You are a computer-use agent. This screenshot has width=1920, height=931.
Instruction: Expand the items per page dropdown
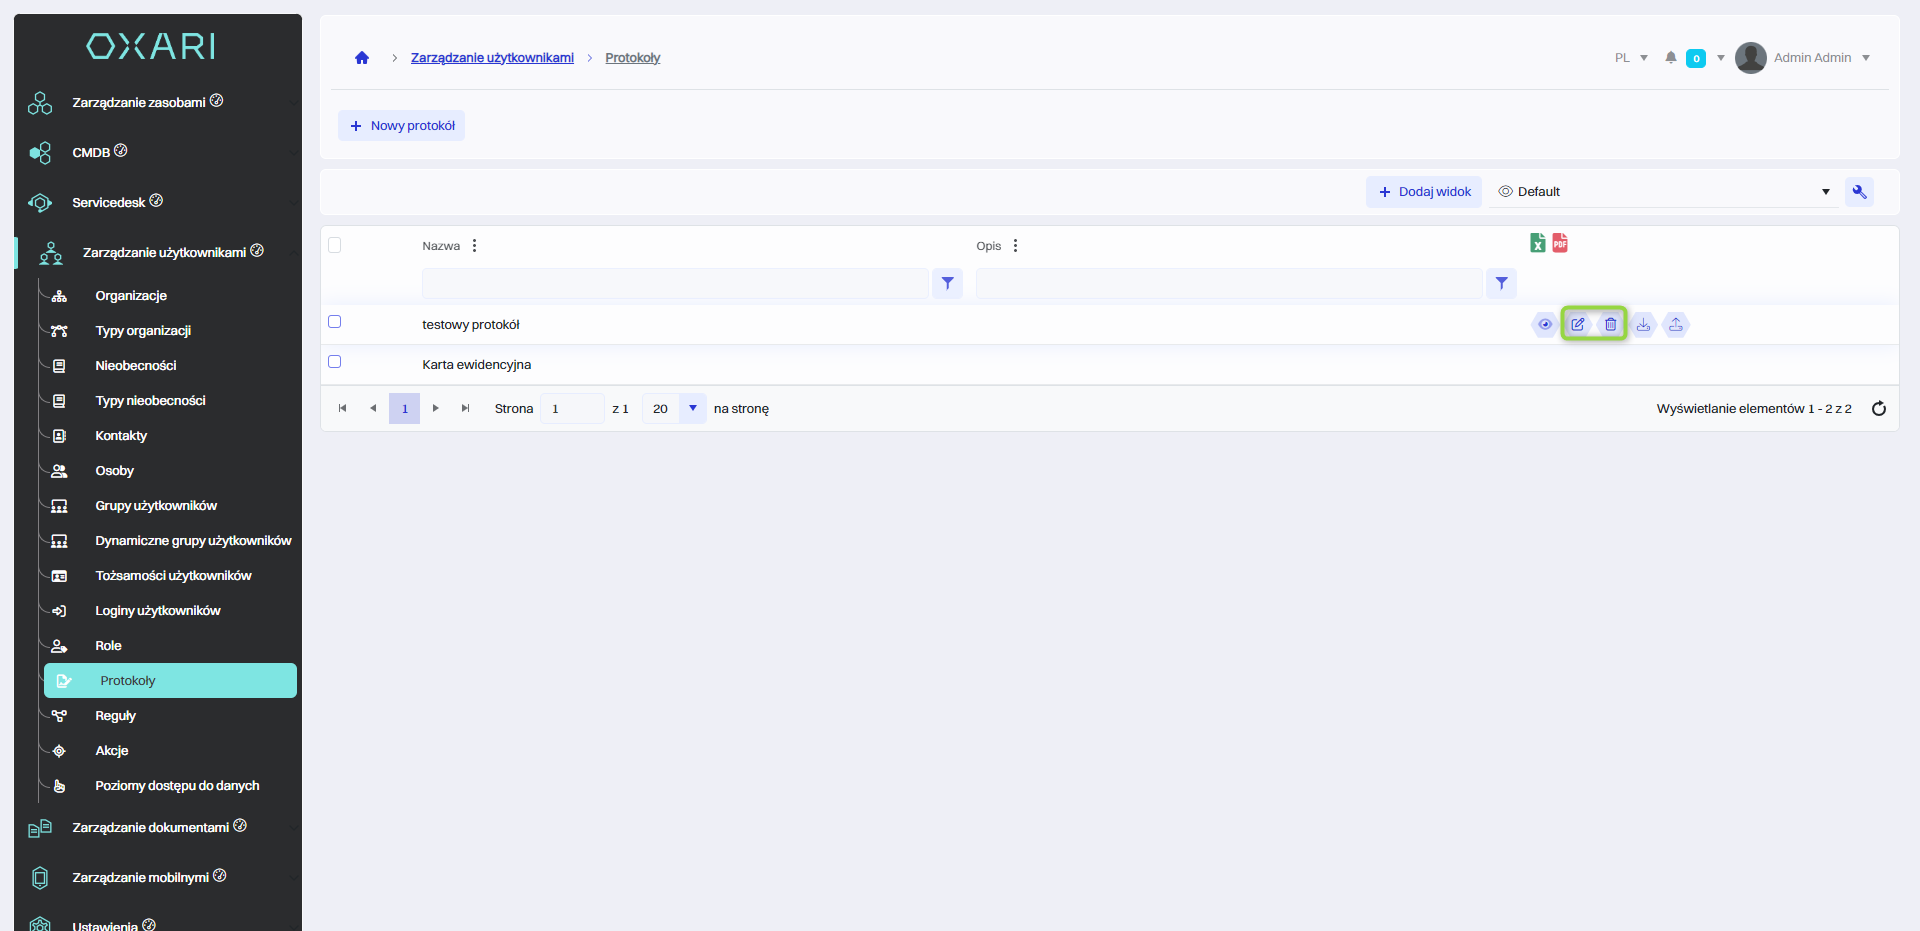point(692,408)
